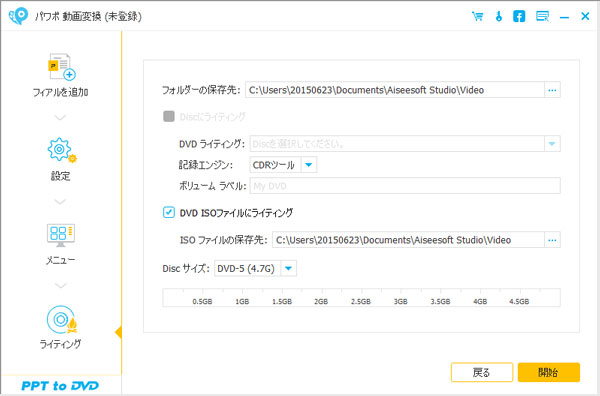Open the feedback message icon
The width and height of the screenshot is (600, 396).
click(542, 16)
